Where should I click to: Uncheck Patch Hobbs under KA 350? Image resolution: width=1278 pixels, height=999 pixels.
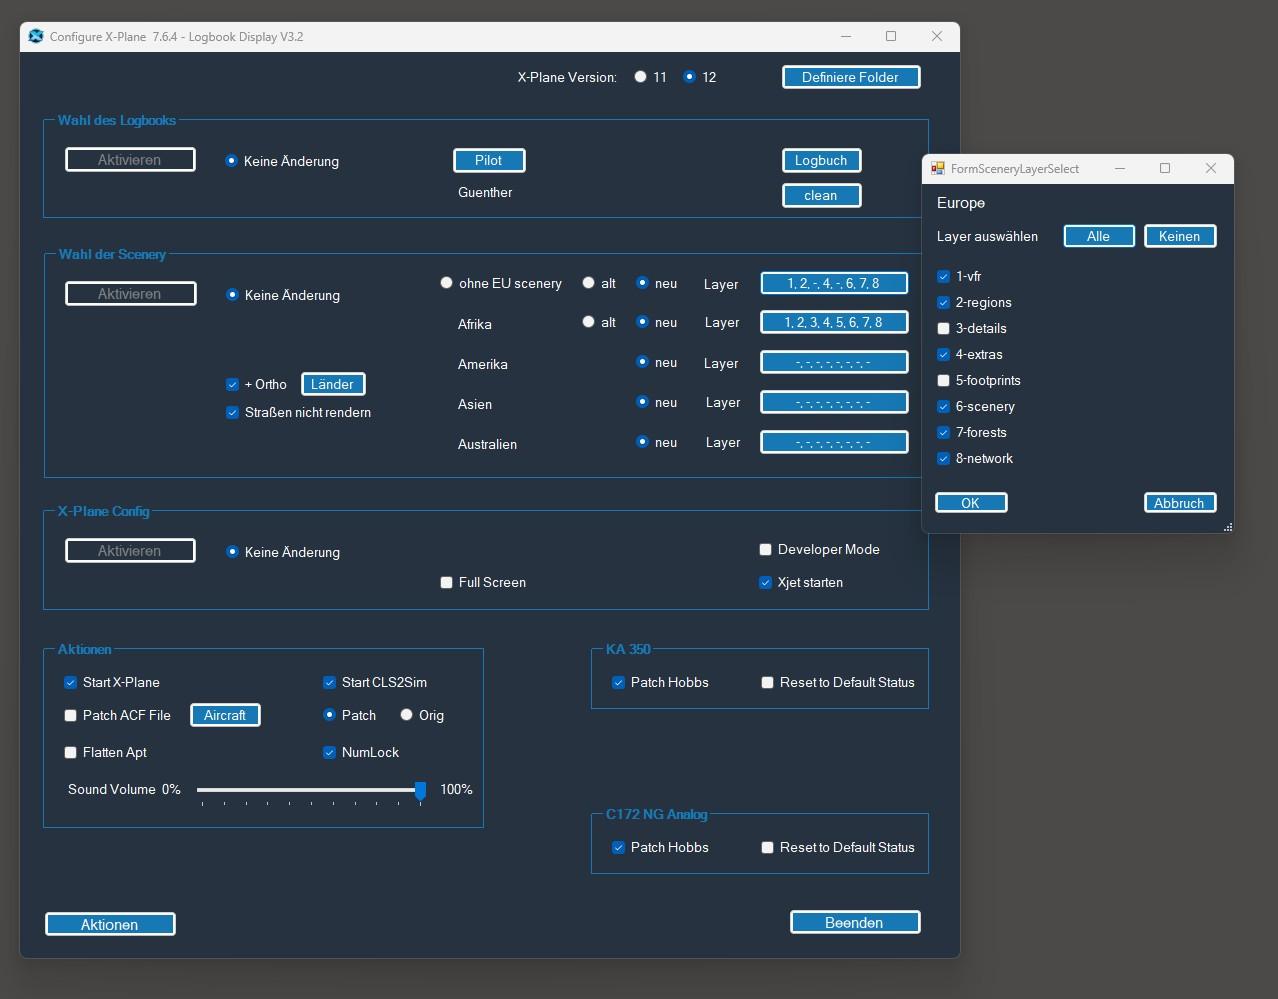click(618, 683)
